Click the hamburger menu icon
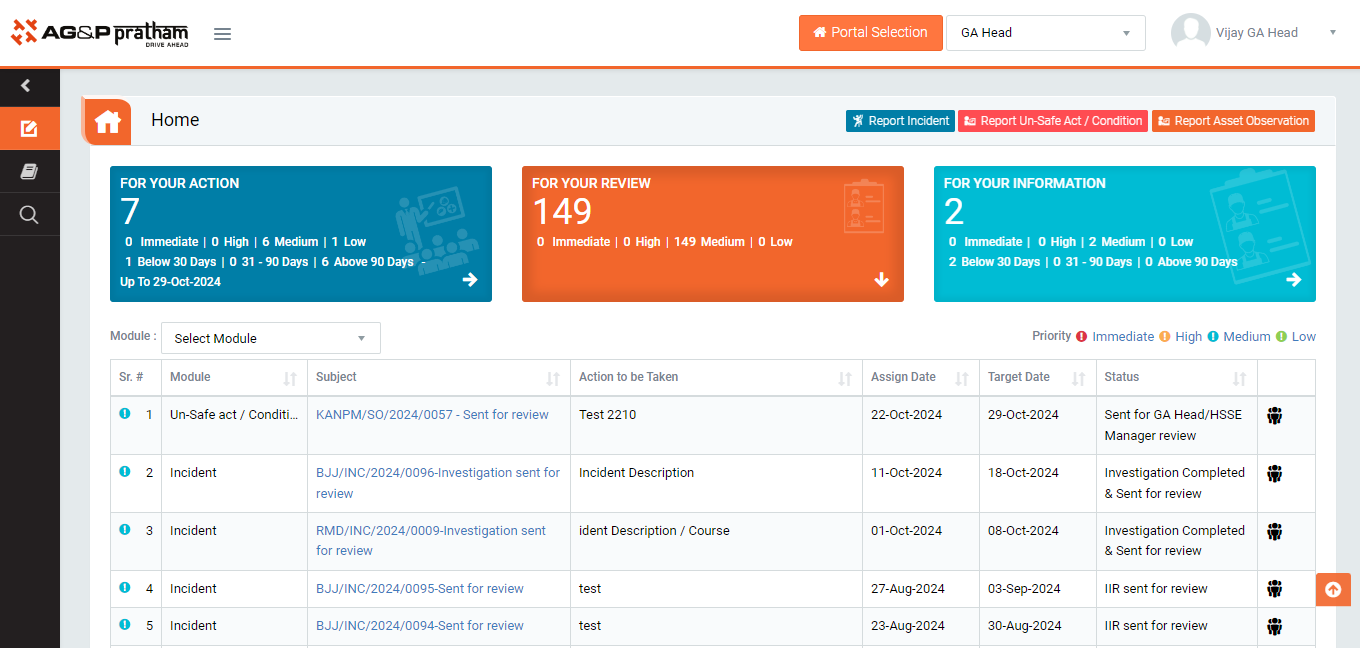 [222, 34]
